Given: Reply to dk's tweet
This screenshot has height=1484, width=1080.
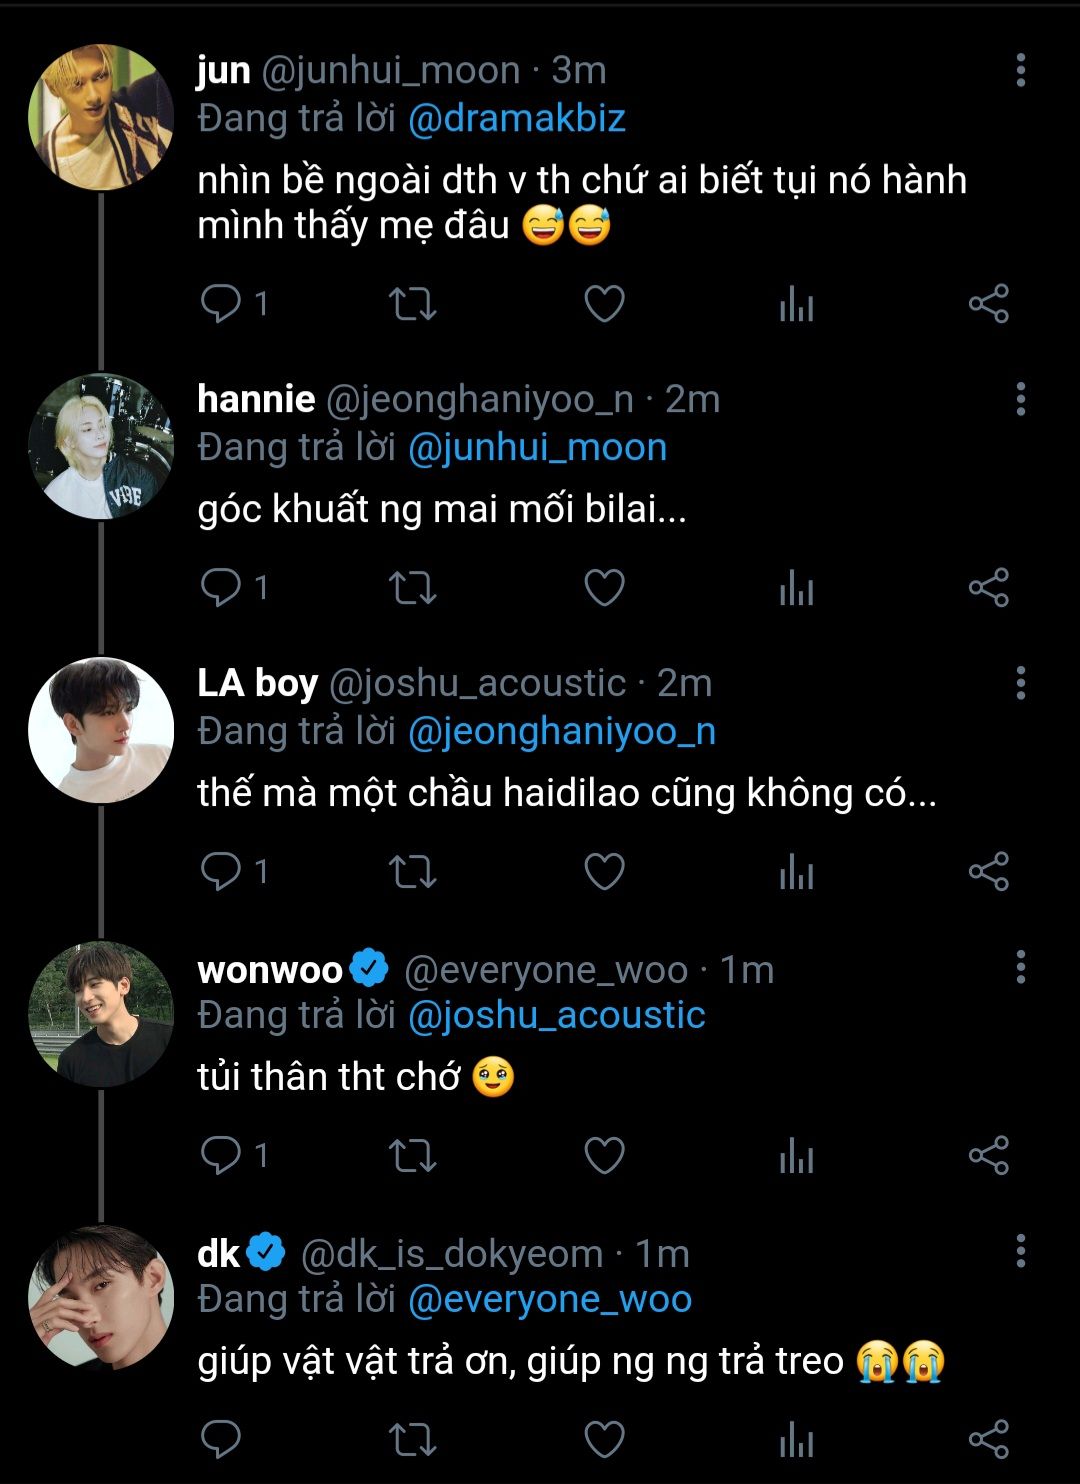Looking at the screenshot, I should pyautogui.click(x=221, y=1439).
